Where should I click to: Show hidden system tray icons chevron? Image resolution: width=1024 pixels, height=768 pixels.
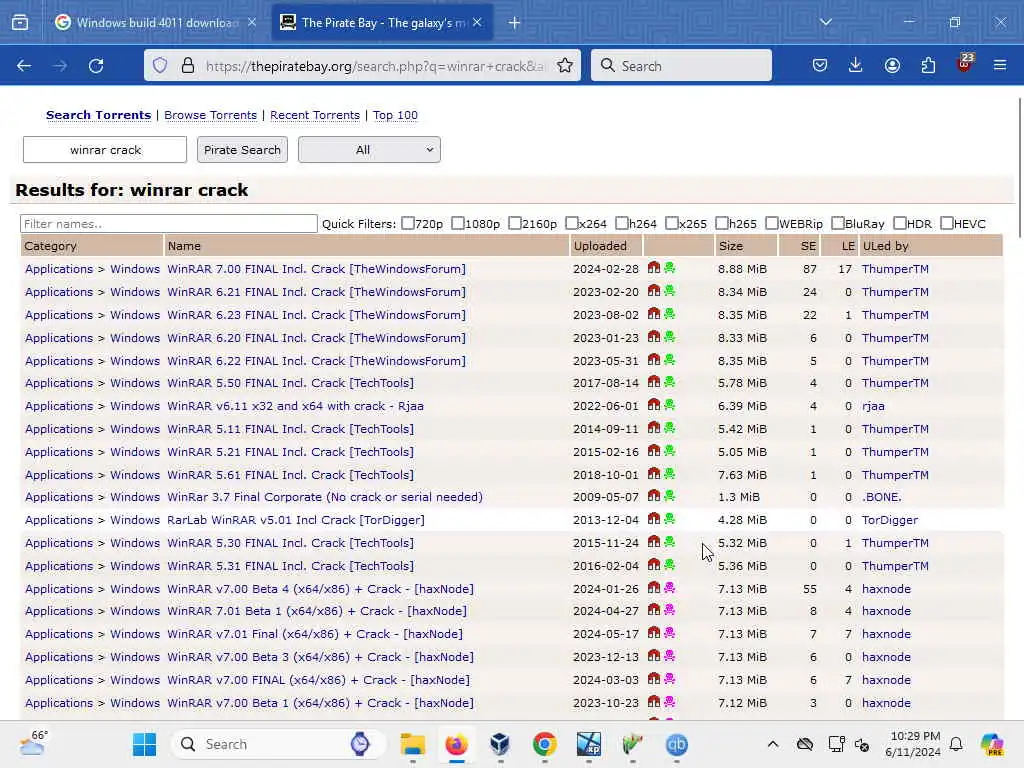pos(773,744)
